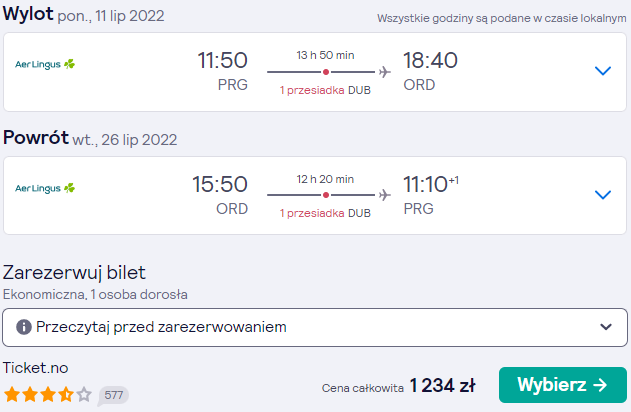Click the red stopover dot on return flight
Screen dimensions: 631x412
click(x=326, y=195)
